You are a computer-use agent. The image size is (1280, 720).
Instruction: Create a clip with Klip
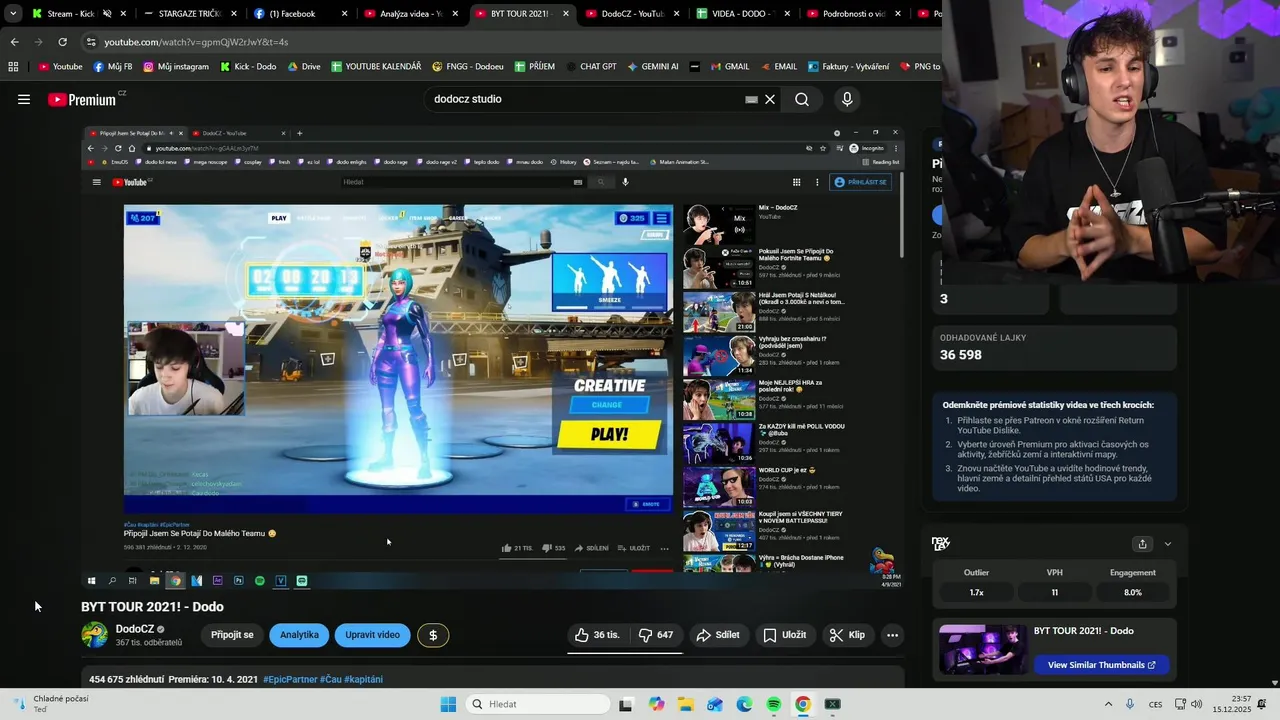click(847, 635)
